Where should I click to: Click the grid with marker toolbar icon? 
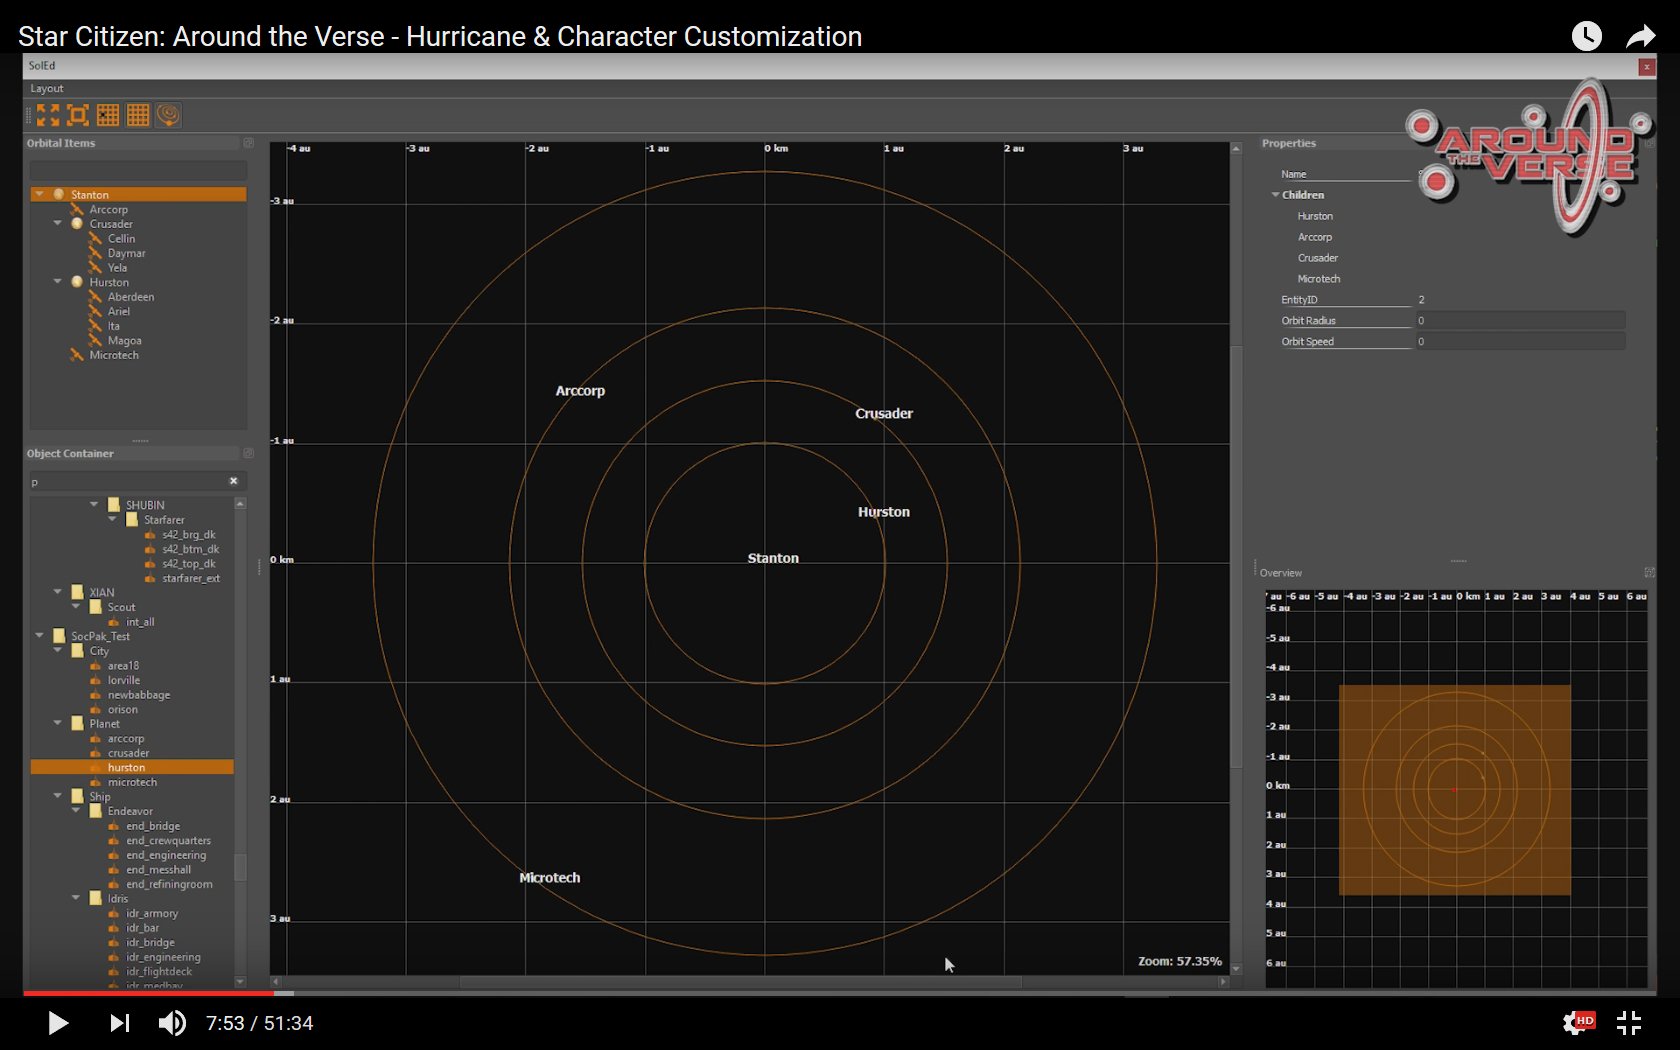(x=108, y=115)
